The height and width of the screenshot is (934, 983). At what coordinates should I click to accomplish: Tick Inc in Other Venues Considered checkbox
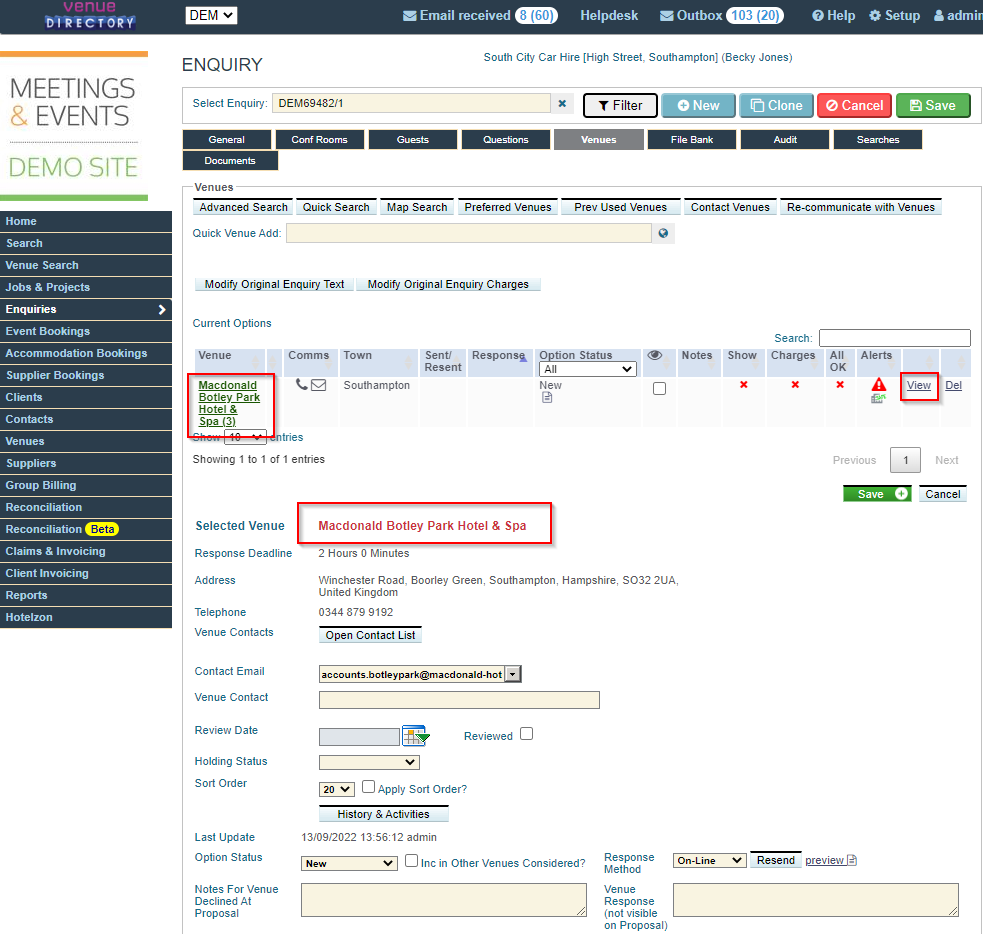(x=411, y=861)
